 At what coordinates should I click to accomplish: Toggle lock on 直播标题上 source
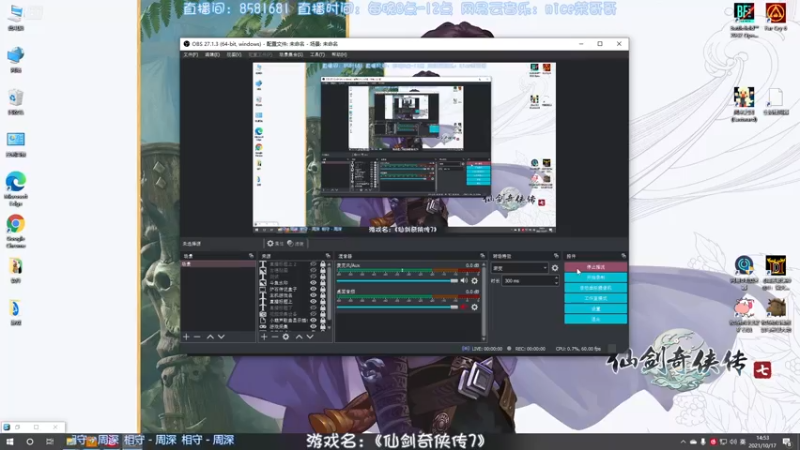(x=322, y=302)
